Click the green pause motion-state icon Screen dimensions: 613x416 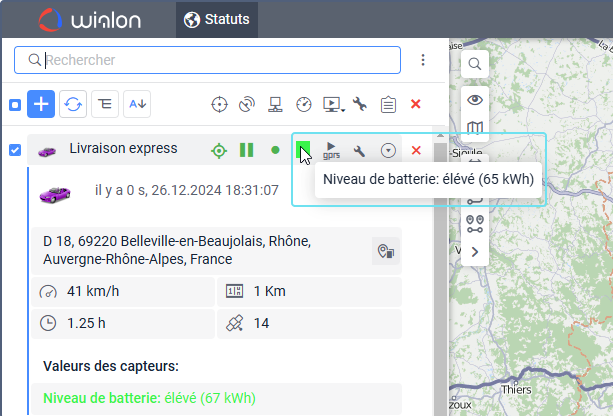pos(247,150)
